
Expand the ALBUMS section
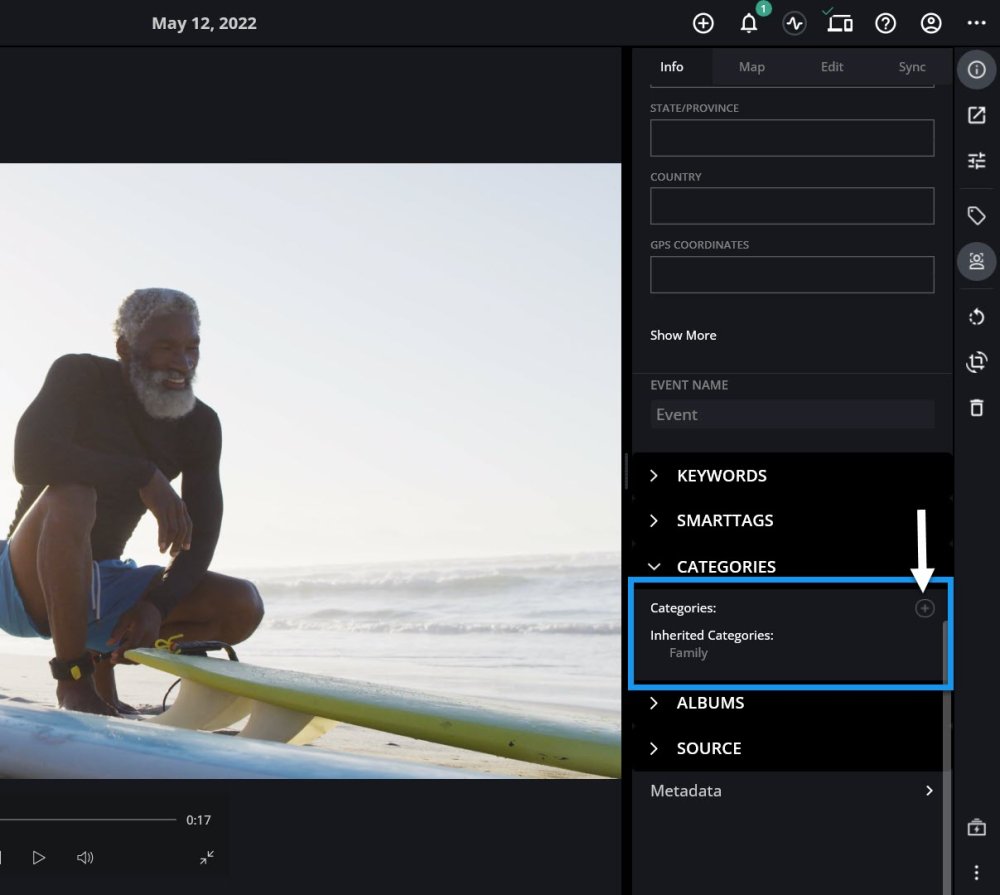tap(710, 703)
